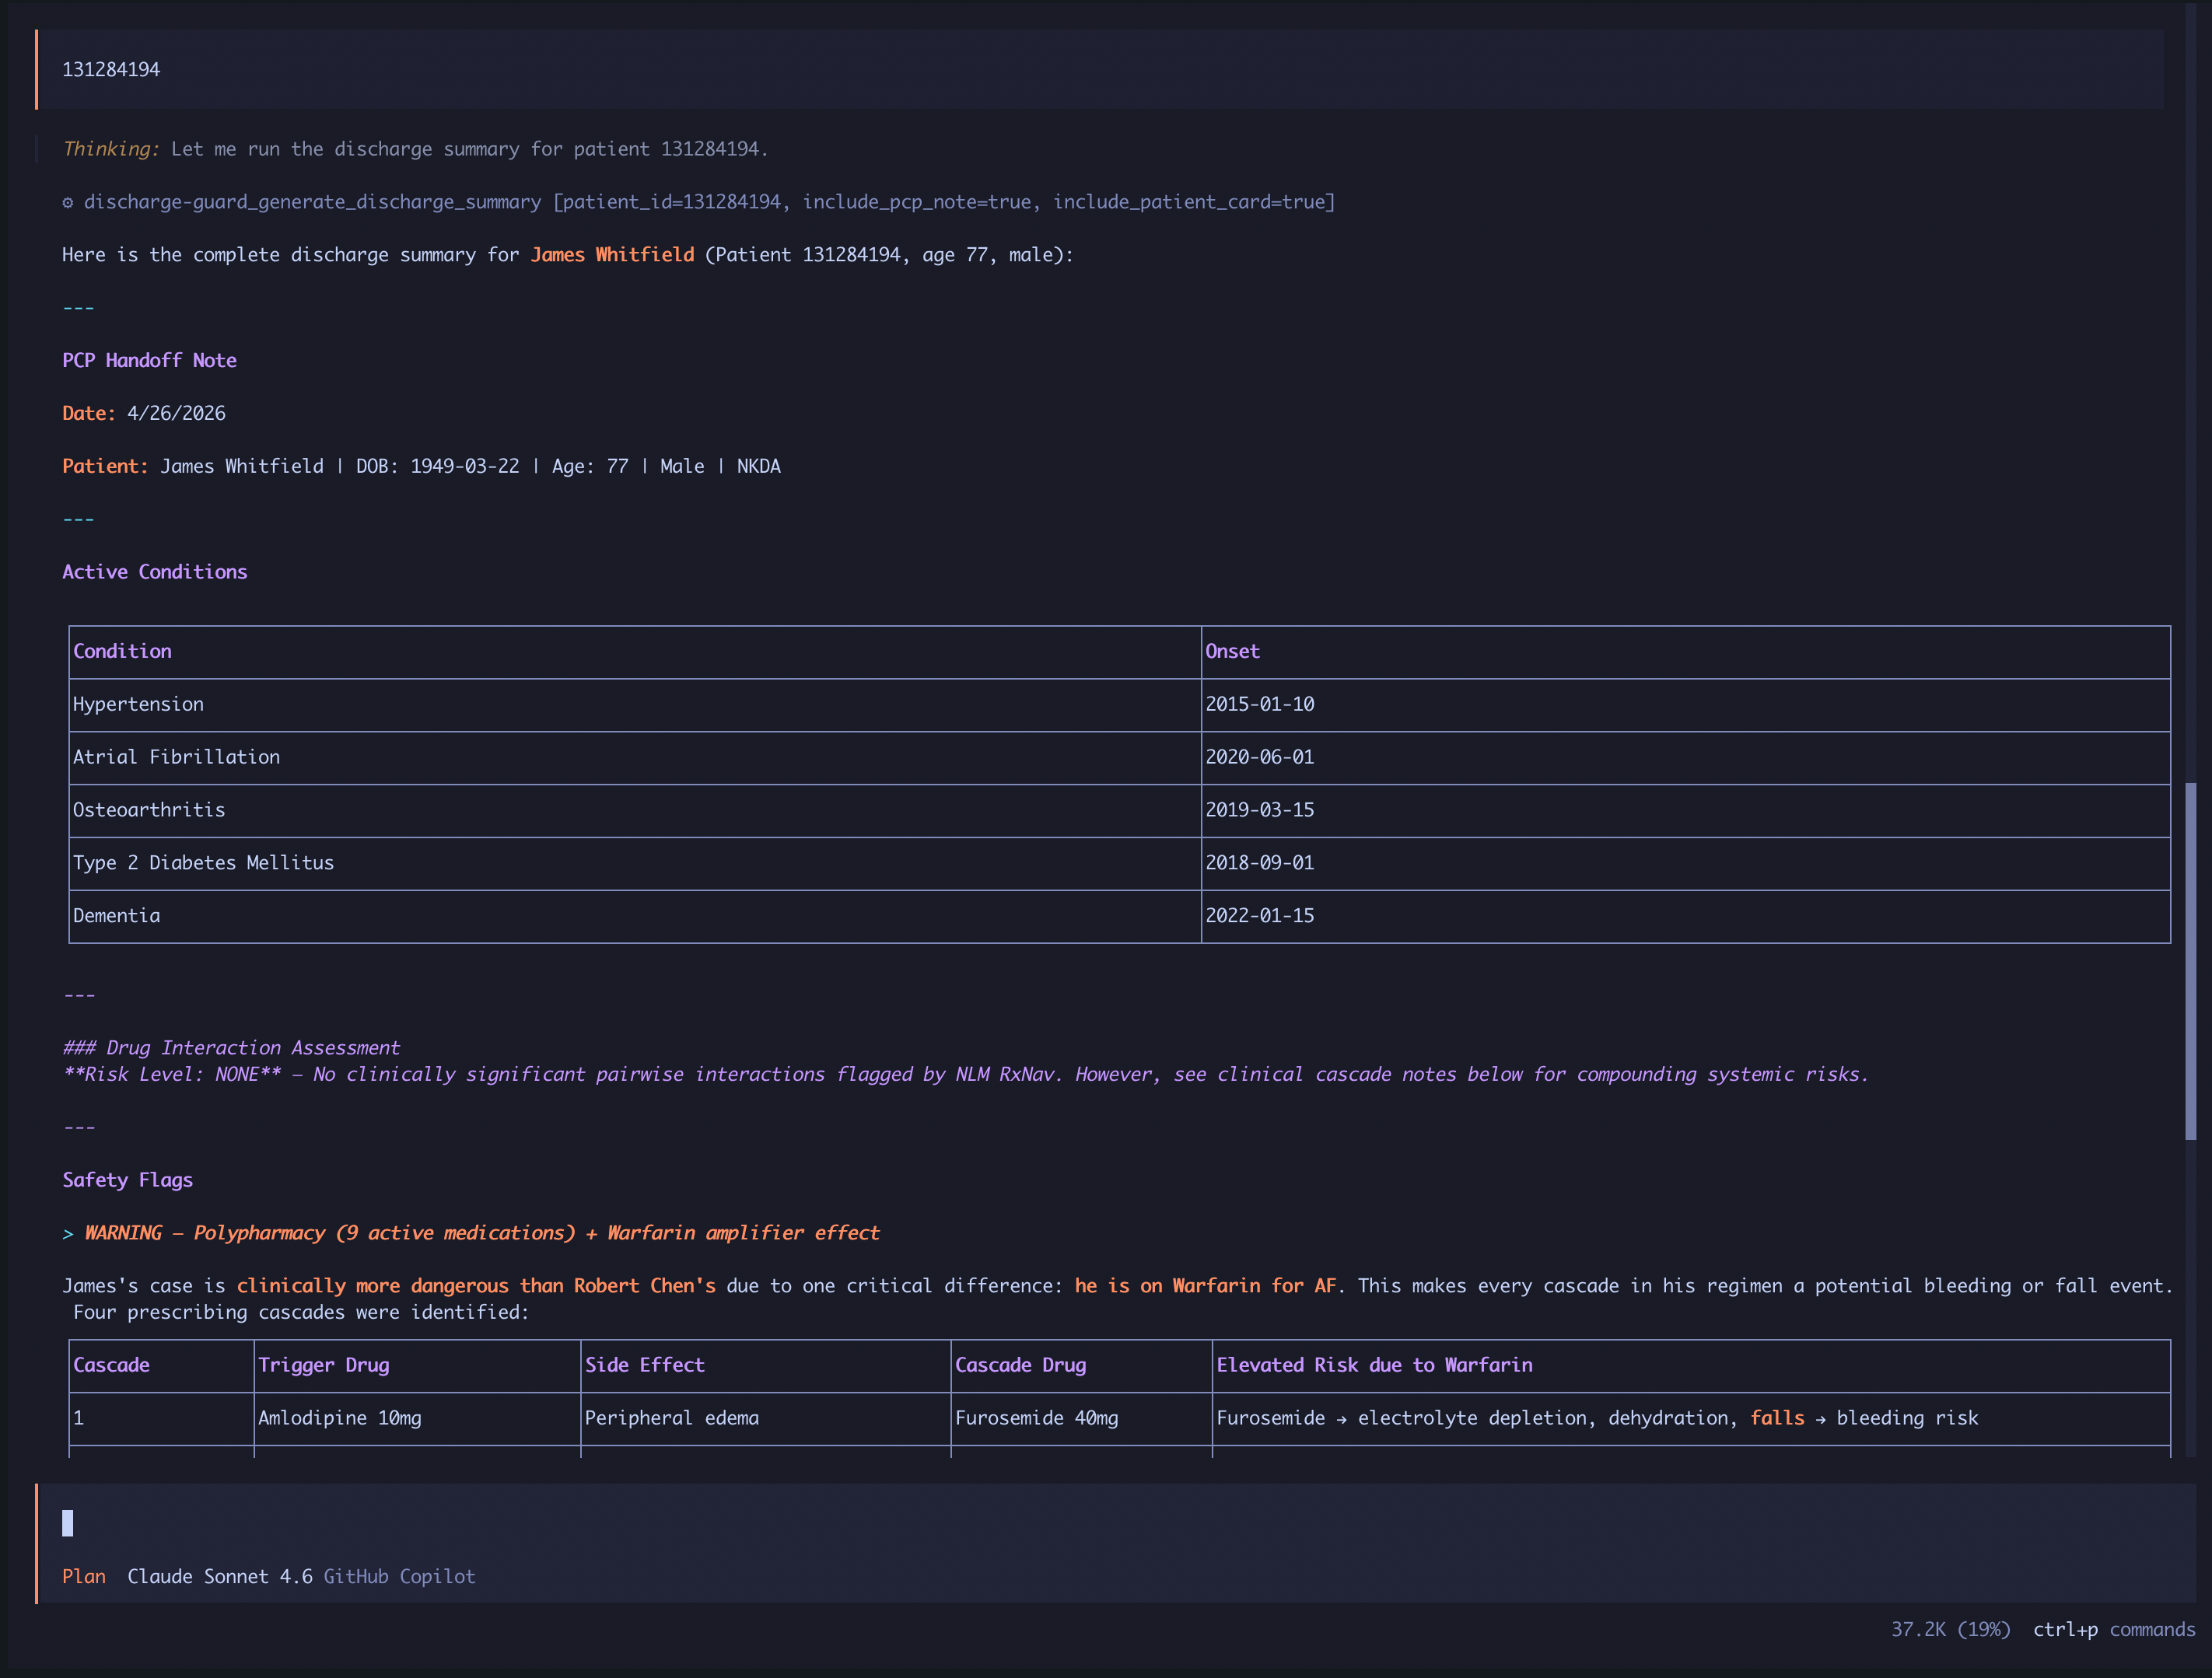Click the vertical scrollbar thumb
The height and width of the screenshot is (1678, 2212).
point(2190,960)
